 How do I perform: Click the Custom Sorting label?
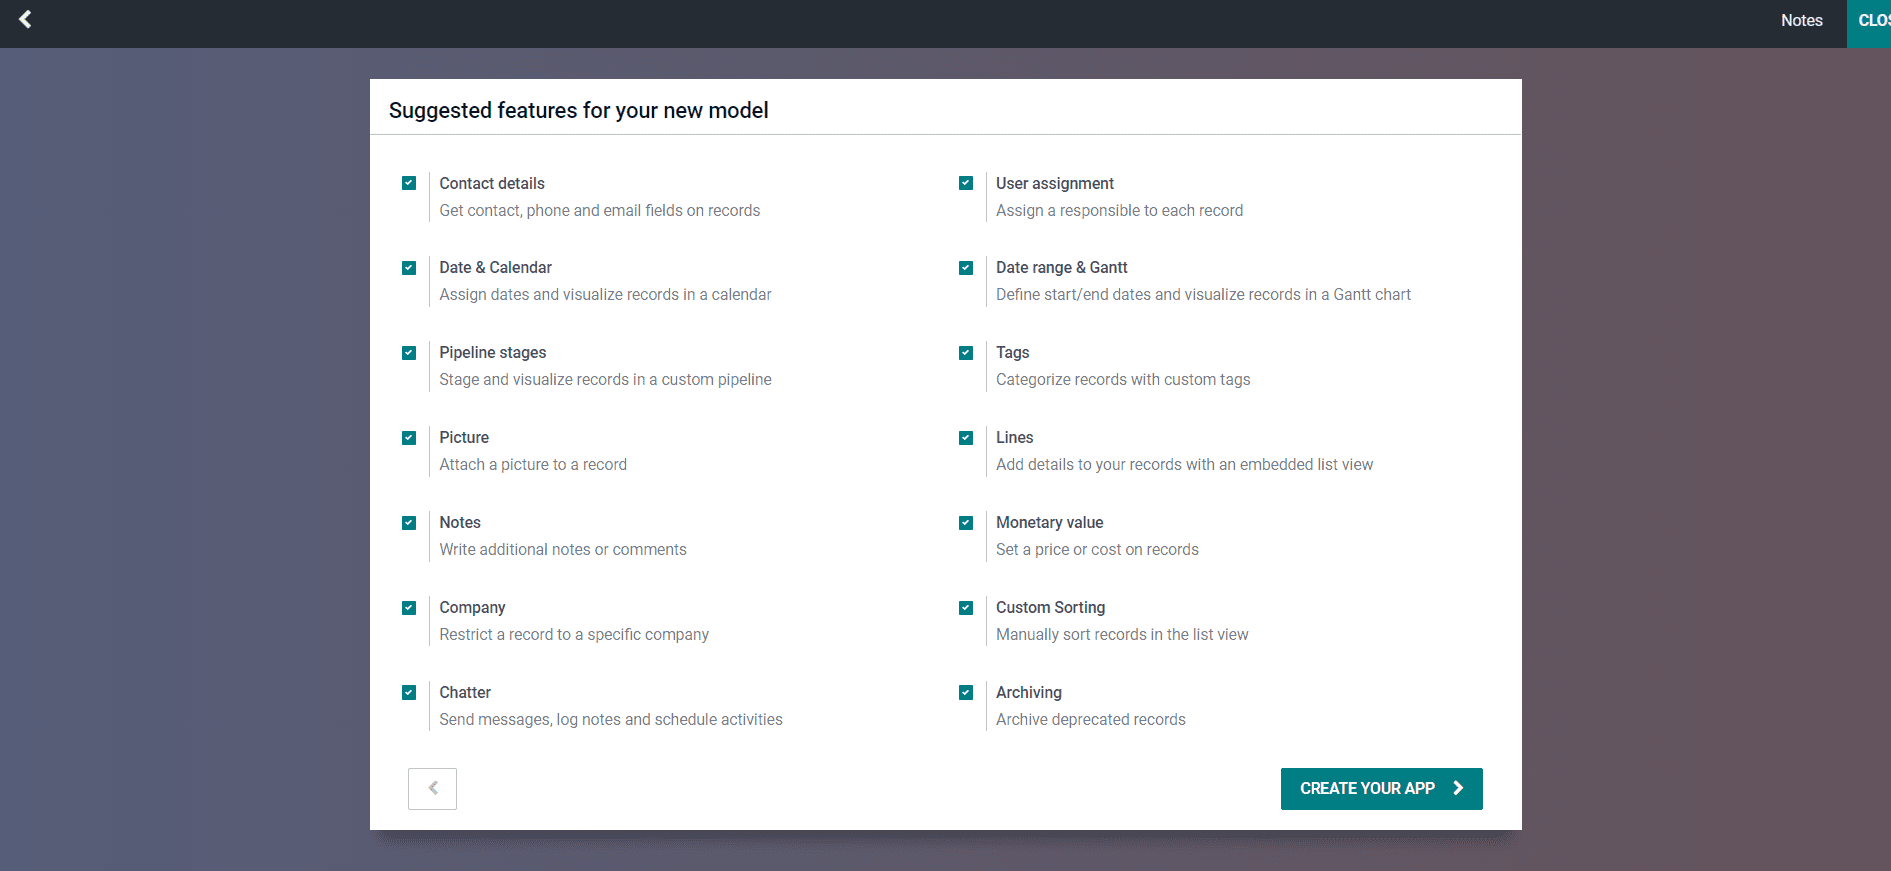click(x=1051, y=607)
